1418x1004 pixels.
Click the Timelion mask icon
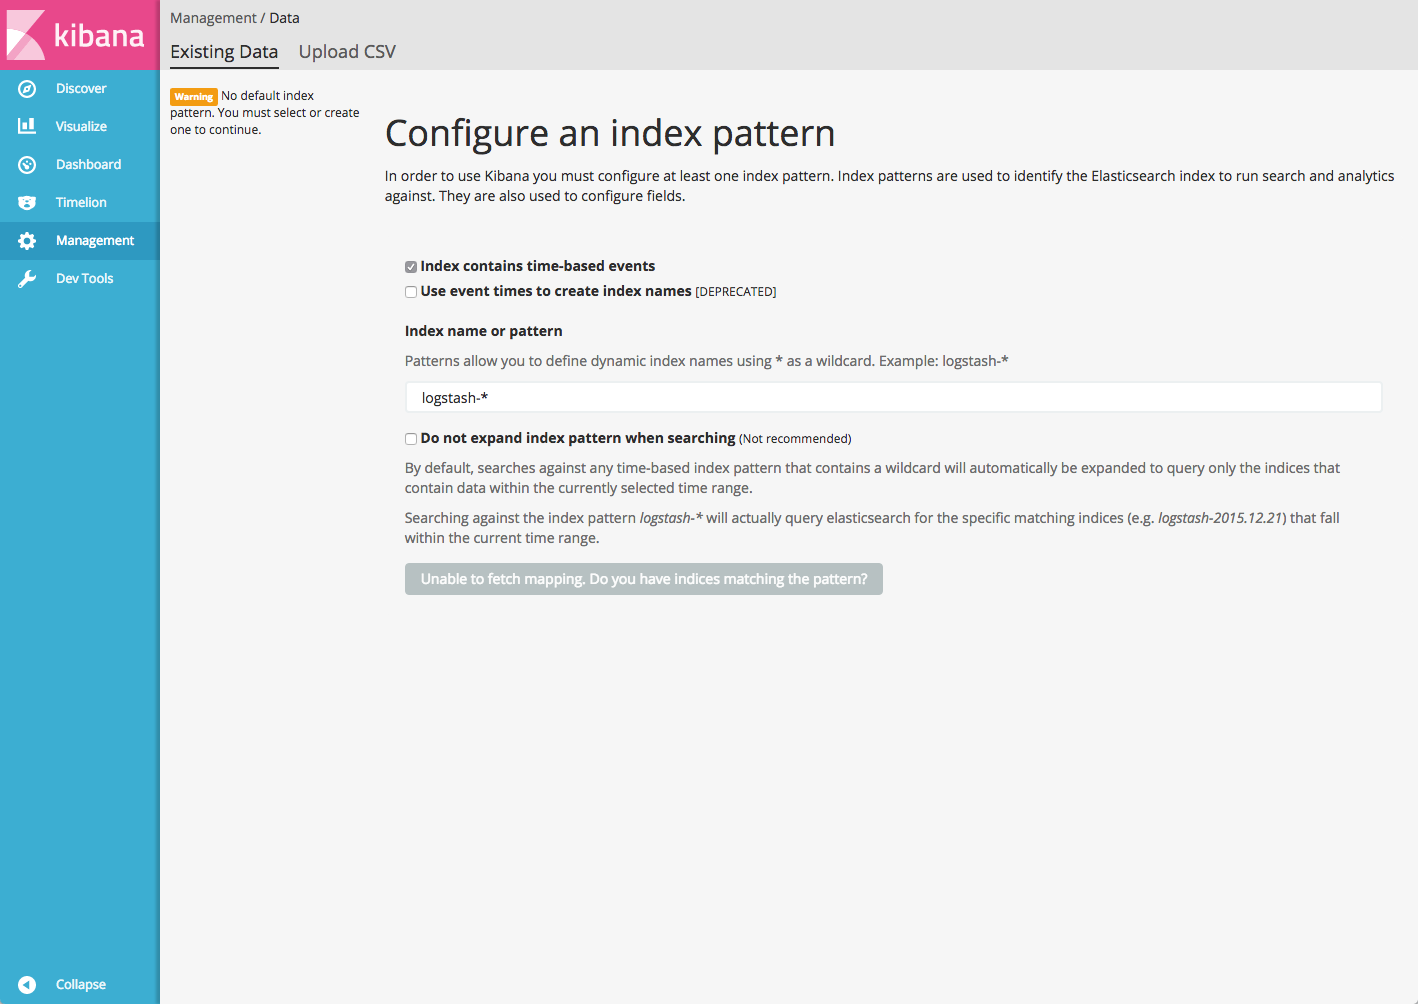click(x=27, y=203)
